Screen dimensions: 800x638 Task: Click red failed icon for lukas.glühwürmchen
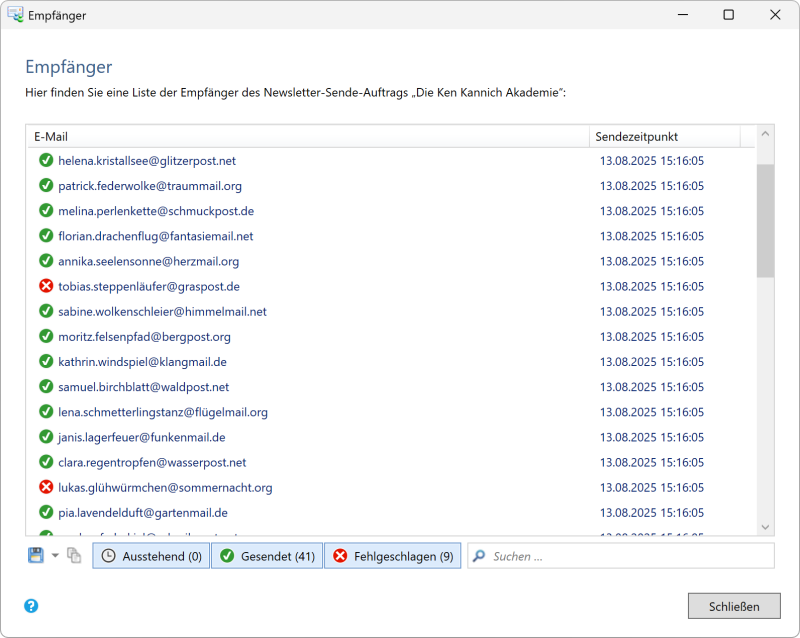click(46, 488)
